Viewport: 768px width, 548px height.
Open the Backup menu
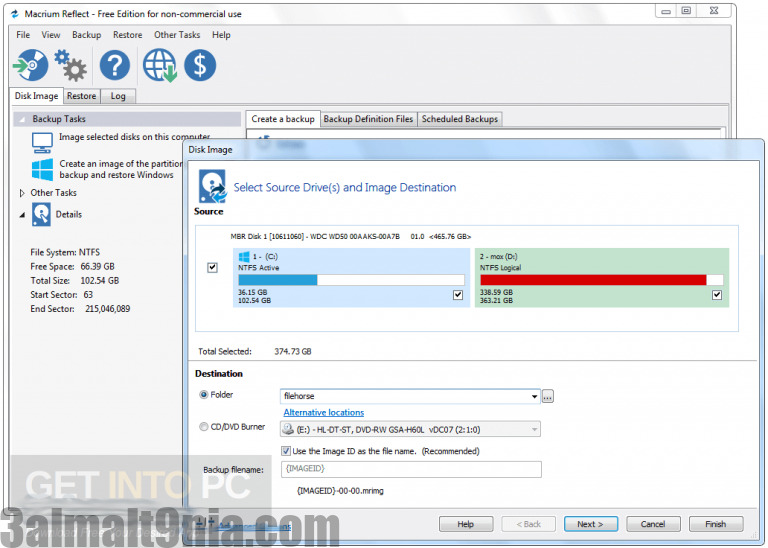86,35
